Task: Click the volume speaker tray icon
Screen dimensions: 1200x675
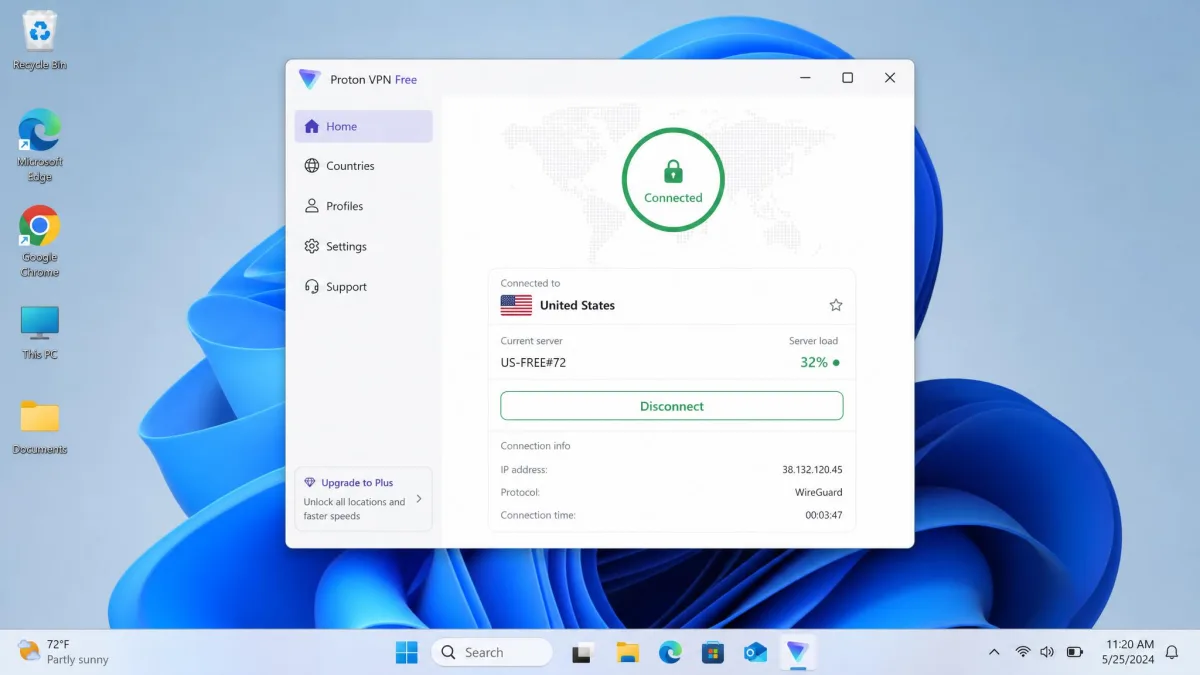Action: (1047, 652)
